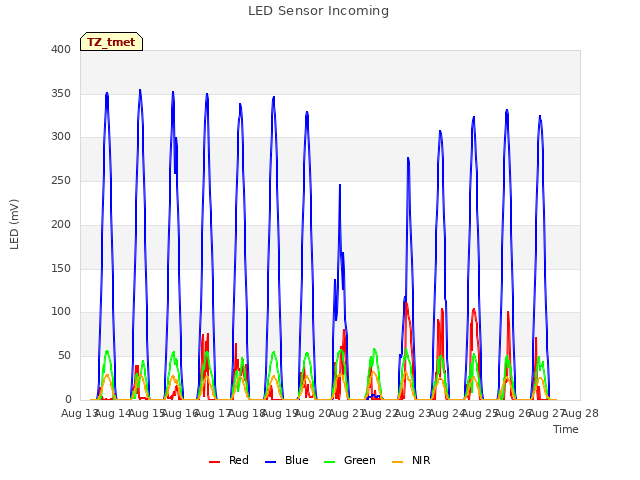Toggle the Red series legend entry

click(229, 460)
